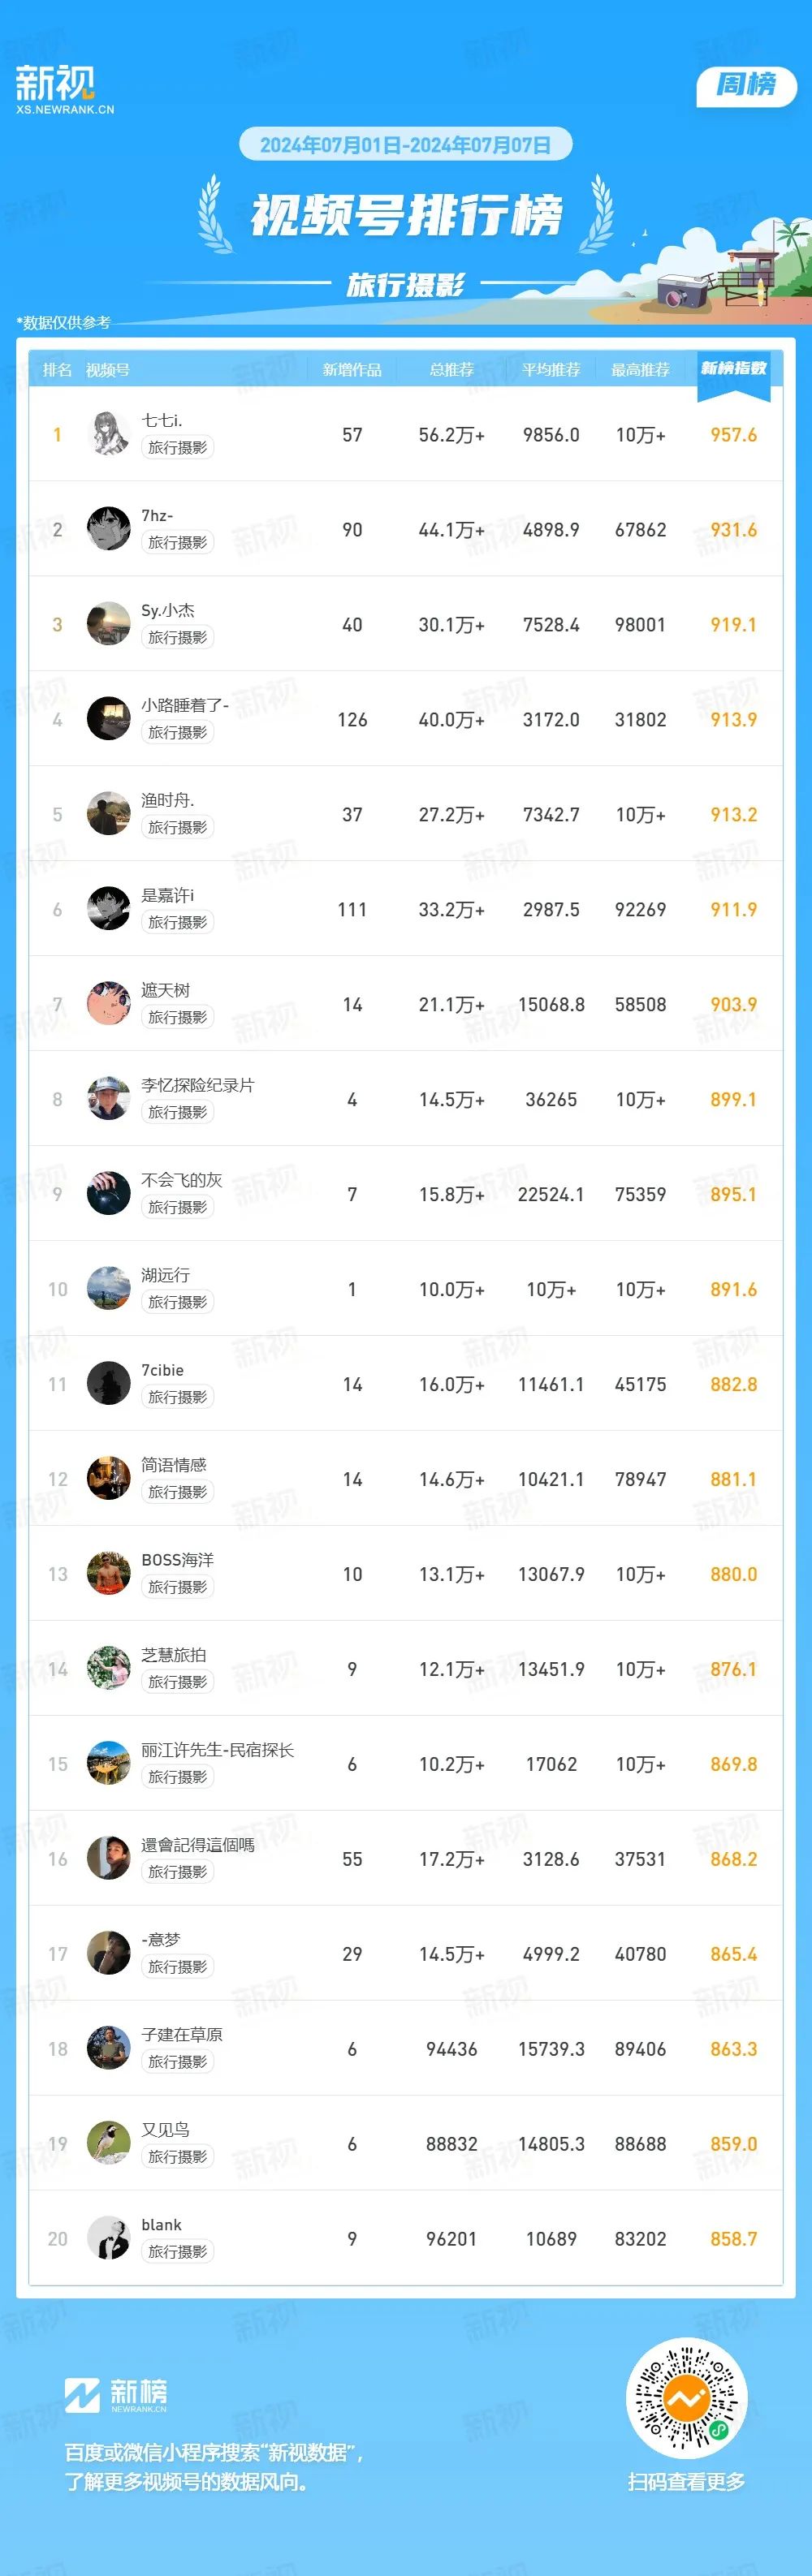Screen dimensions: 812x2576
Task: Select the 李忆探险纪录片 account name
Action: [x=198, y=1085]
